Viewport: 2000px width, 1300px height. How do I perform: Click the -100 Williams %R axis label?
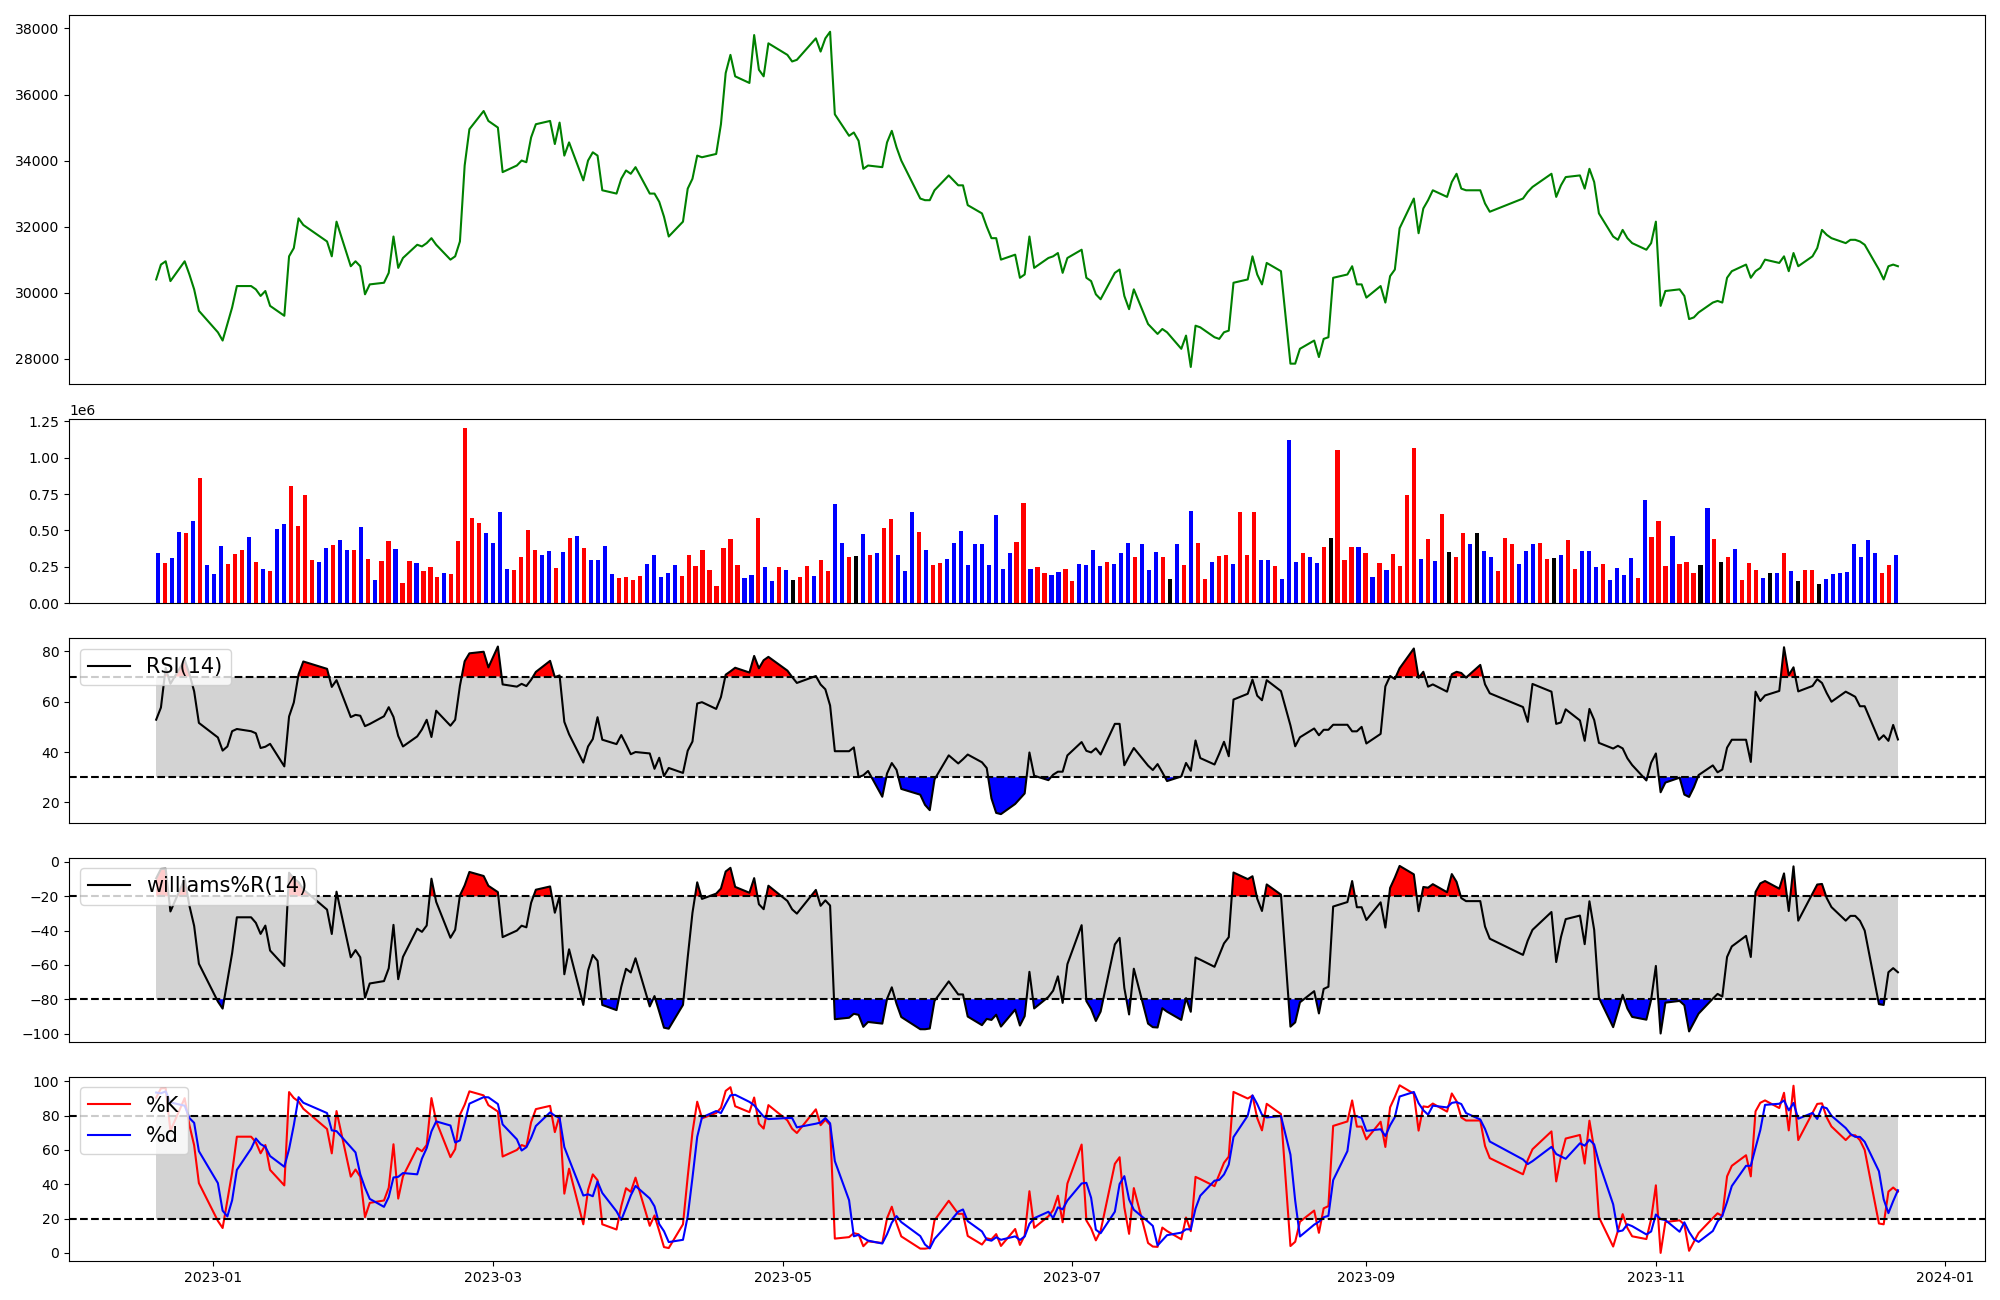(x=40, y=1034)
